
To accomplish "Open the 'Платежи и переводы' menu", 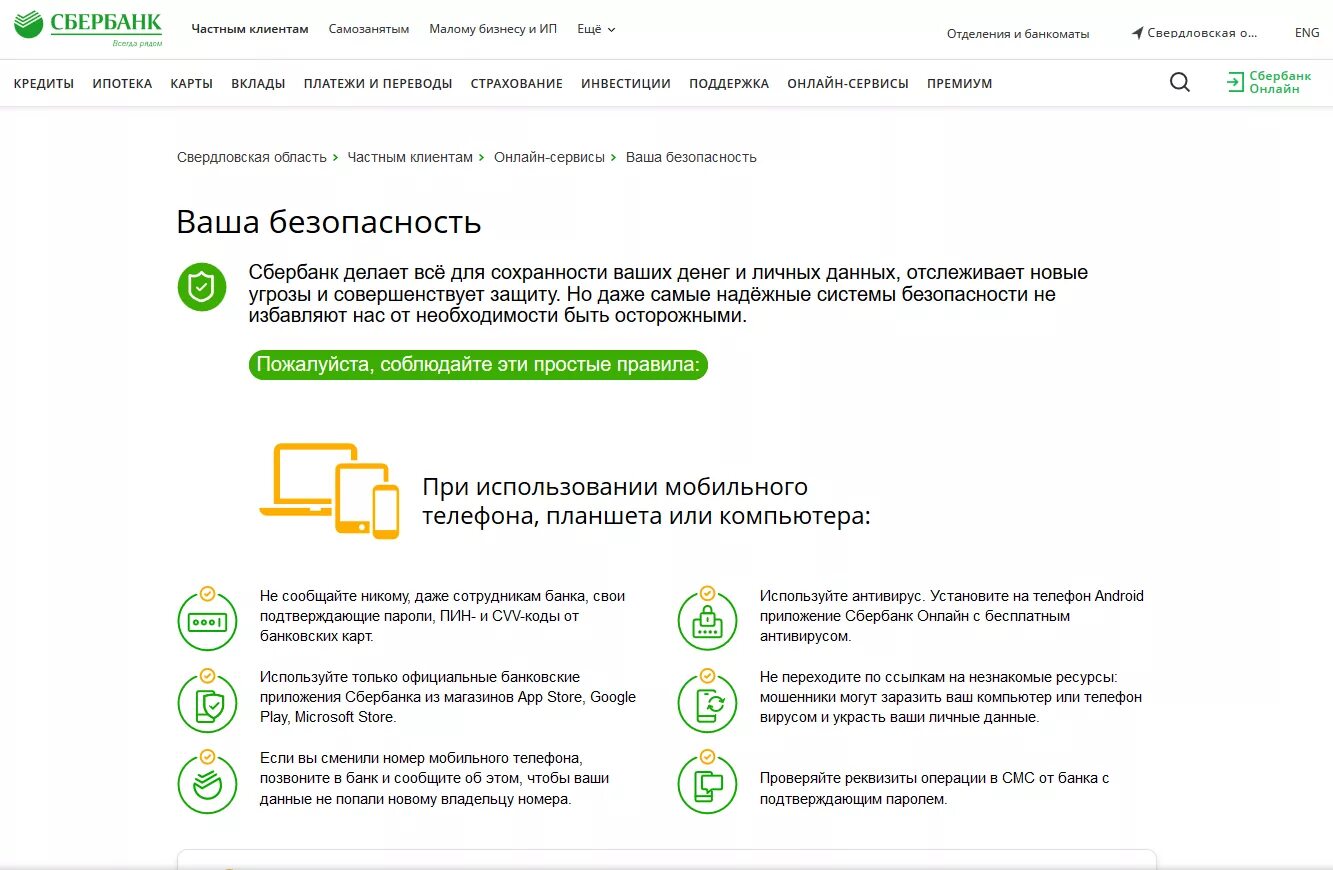I will point(378,84).
